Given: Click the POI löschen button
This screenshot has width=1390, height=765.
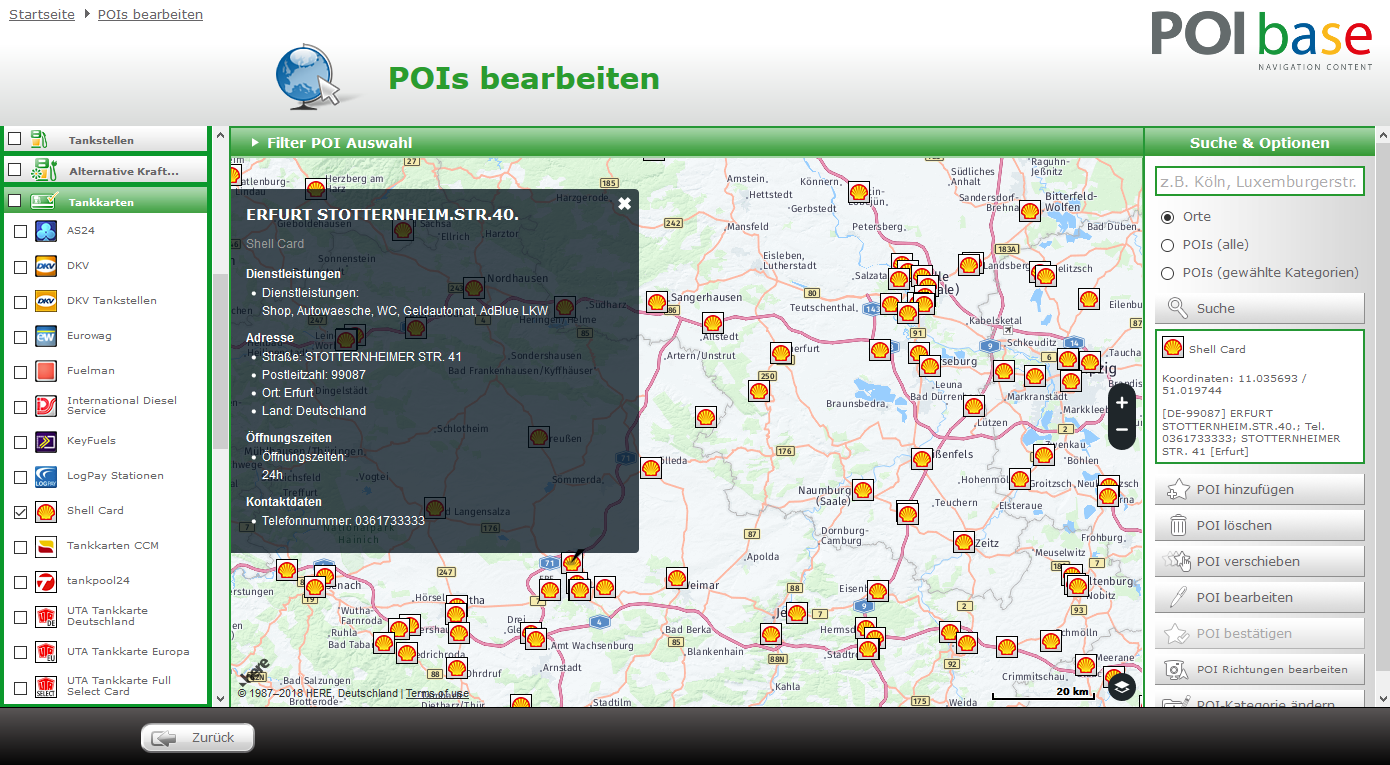Looking at the screenshot, I should tap(1259, 525).
